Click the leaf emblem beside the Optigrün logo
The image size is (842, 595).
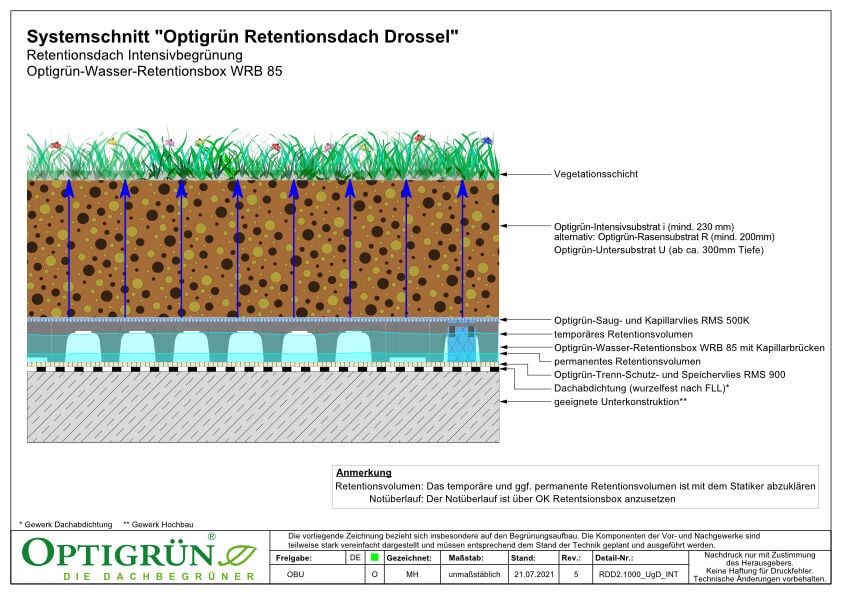pyautogui.click(x=240, y=554)
